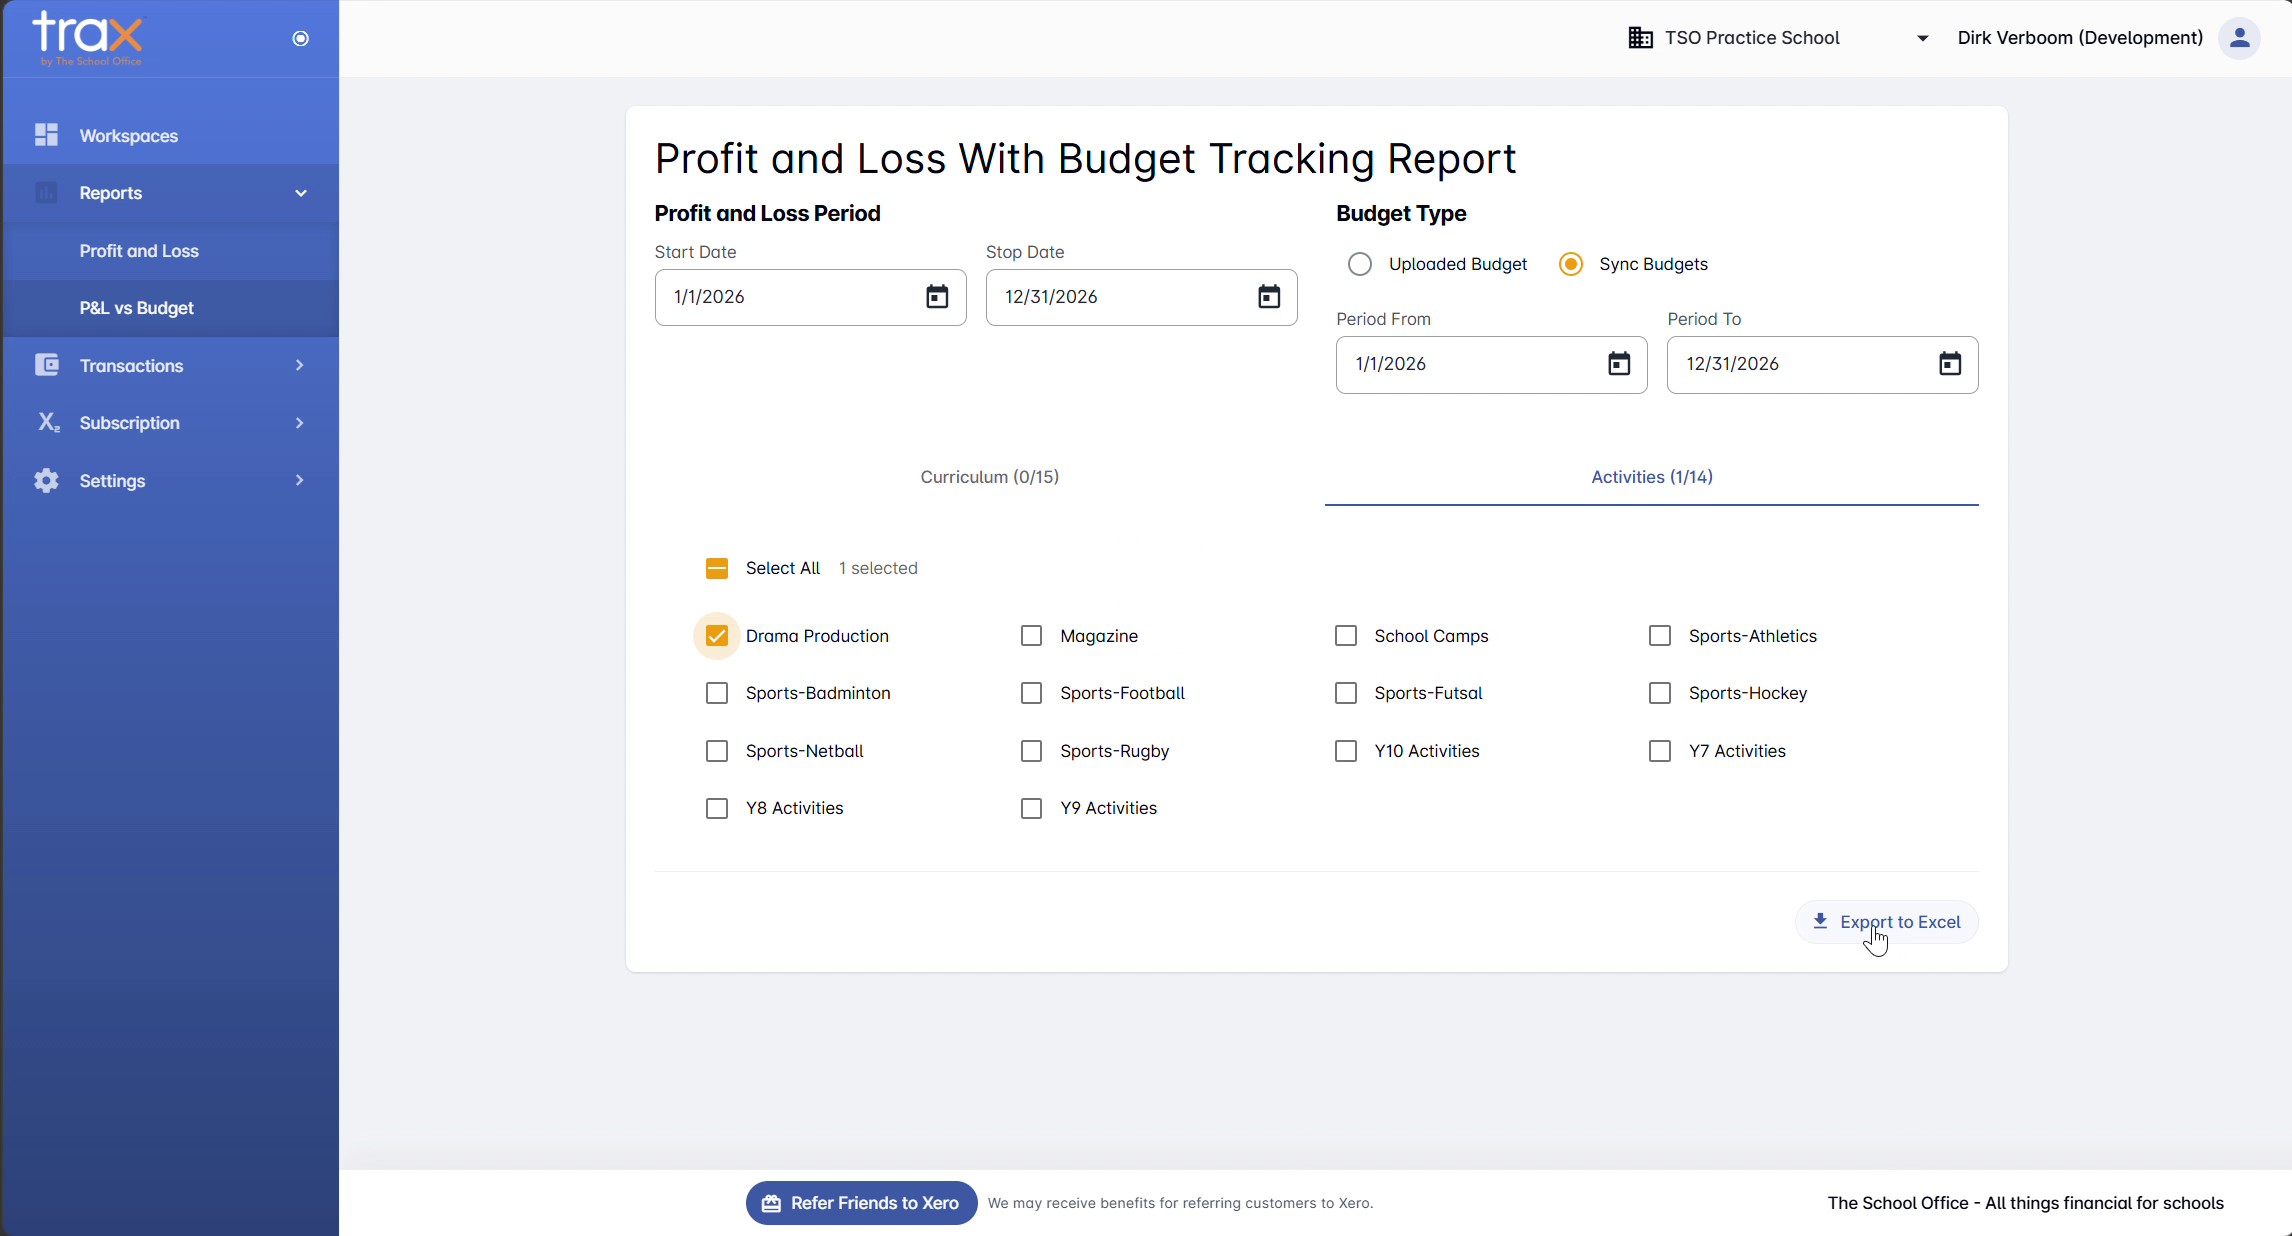Check the School Camps checkbox
The width and height of the screenshot is (2292, 1236).
pyautogui.click(x=1346, y=636)
